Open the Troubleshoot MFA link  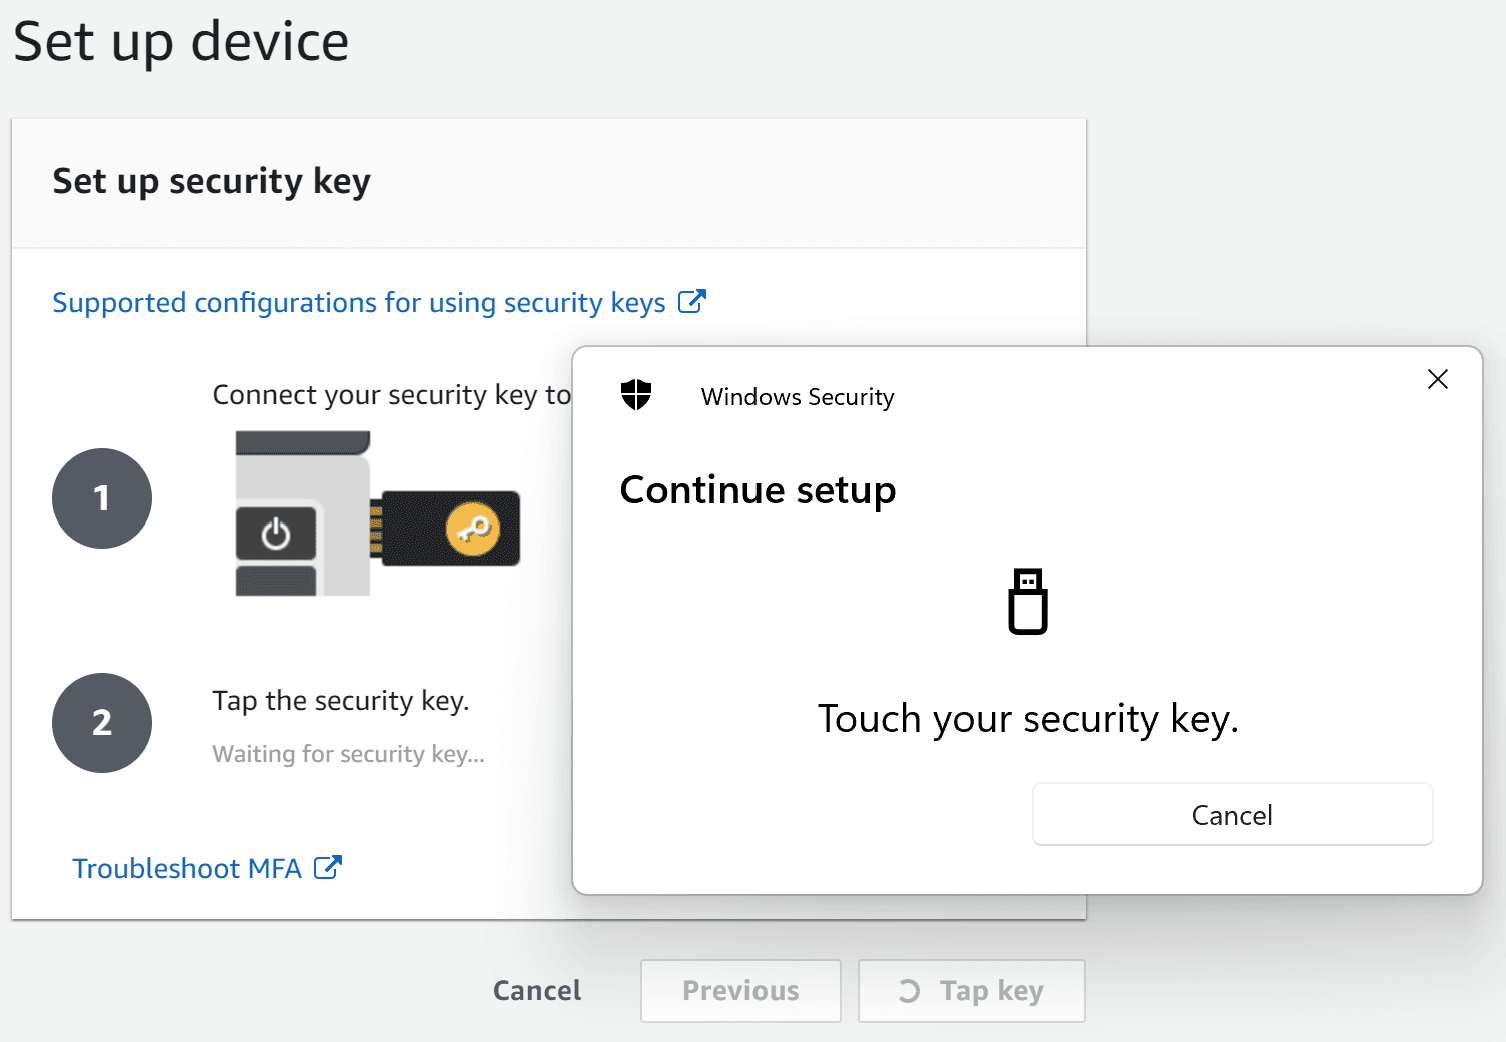pyautogui.click(x=186, y=868)
